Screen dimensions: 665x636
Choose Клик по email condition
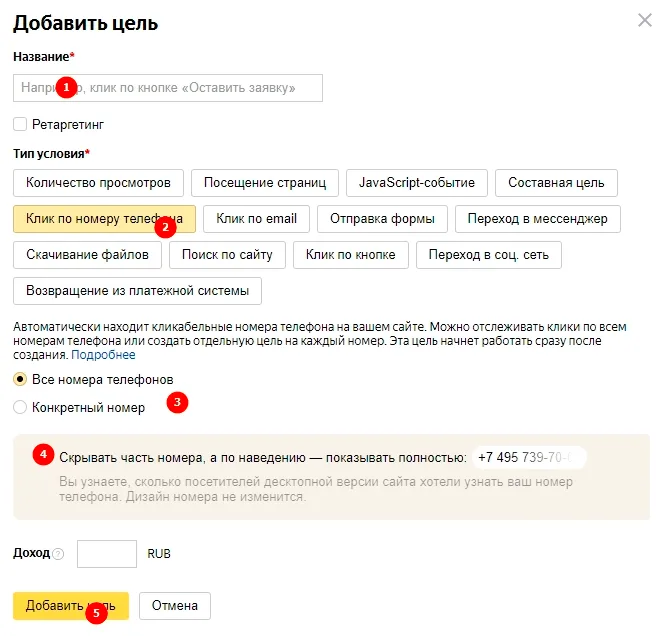pos(256,219)
